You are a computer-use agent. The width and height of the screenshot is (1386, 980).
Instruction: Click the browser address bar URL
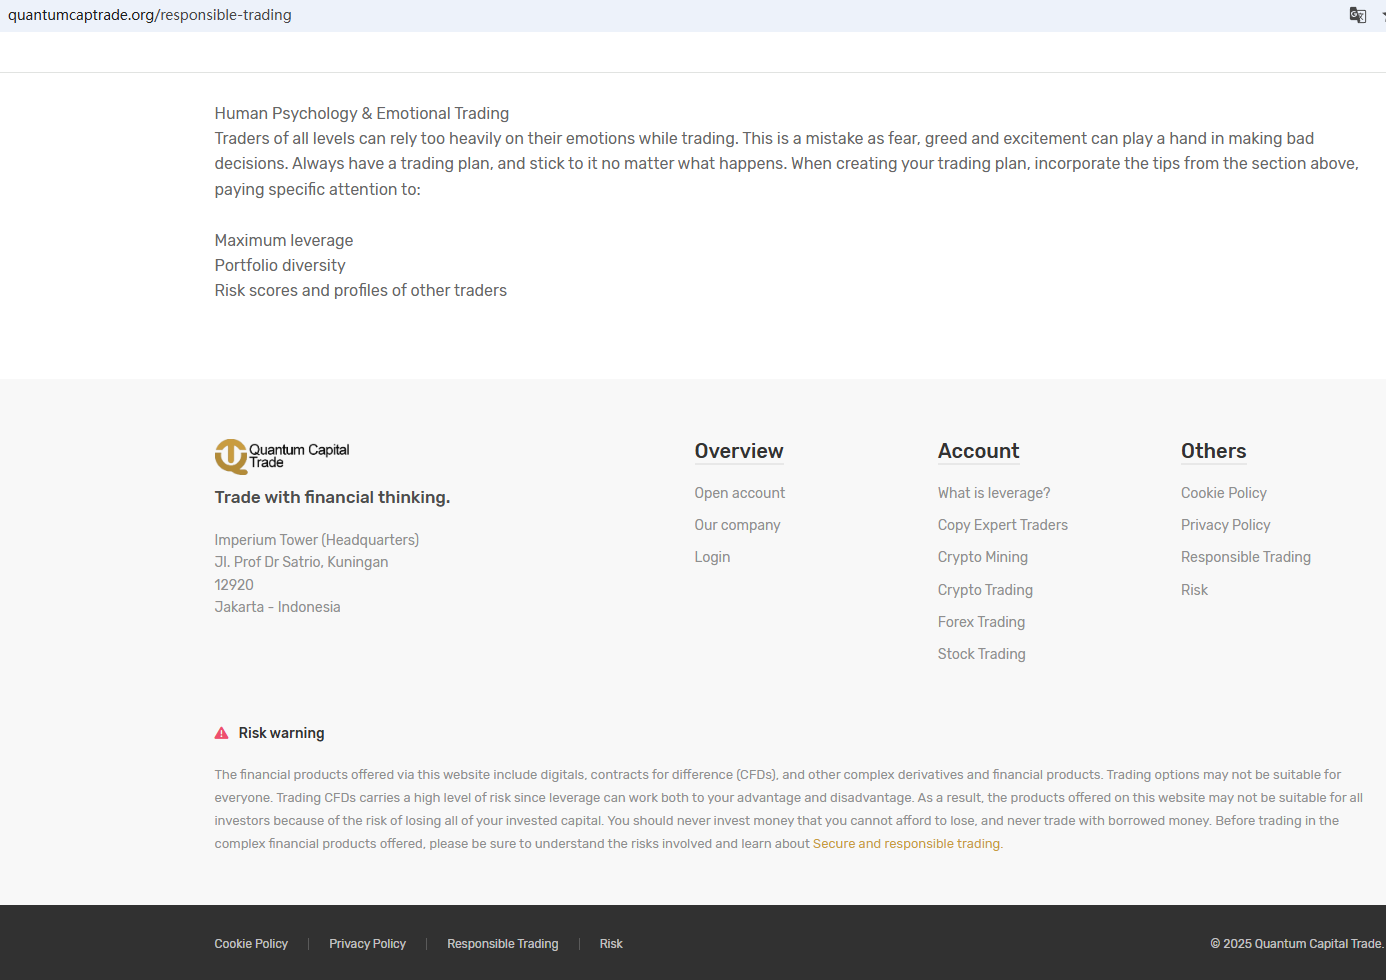point(150,15)
